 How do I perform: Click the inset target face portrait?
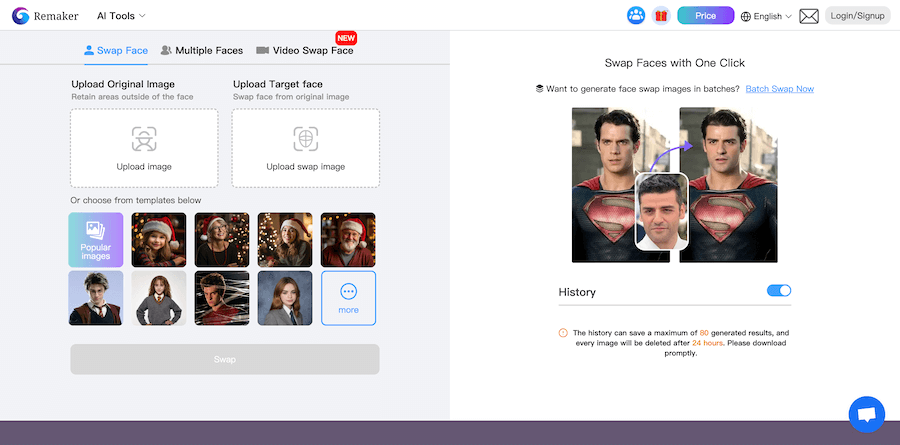(x=662, y=212)
